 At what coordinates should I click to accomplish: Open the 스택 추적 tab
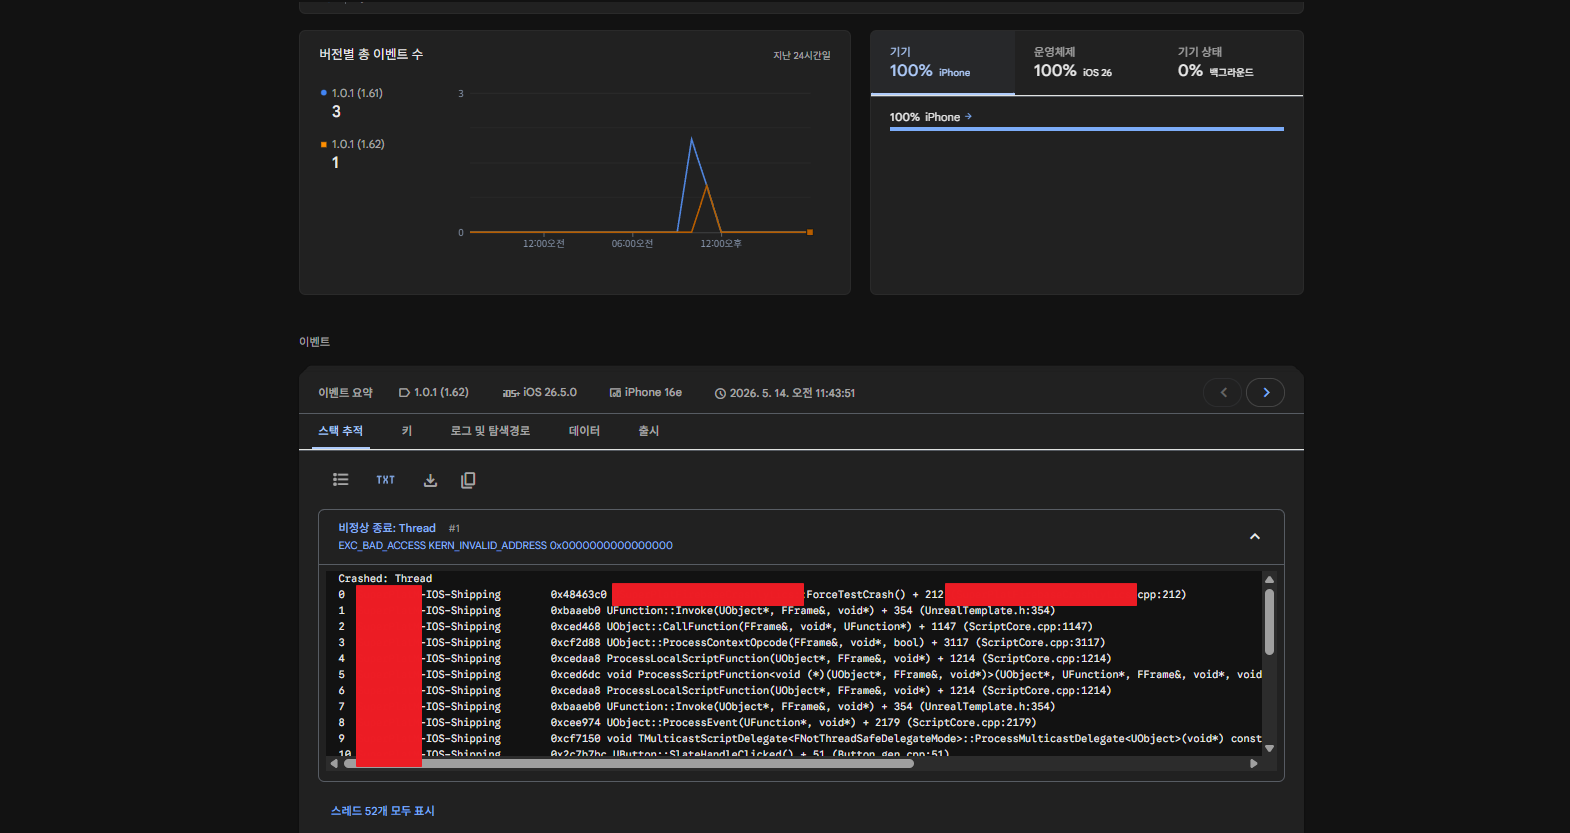341,431
